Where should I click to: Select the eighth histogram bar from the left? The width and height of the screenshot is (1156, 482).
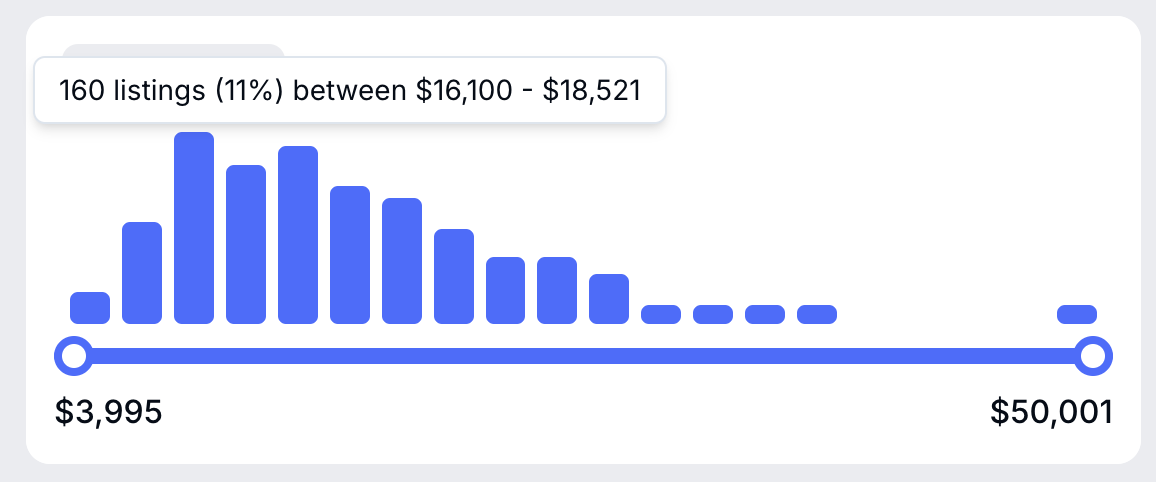pyautogui.click(x=454, y=277)
